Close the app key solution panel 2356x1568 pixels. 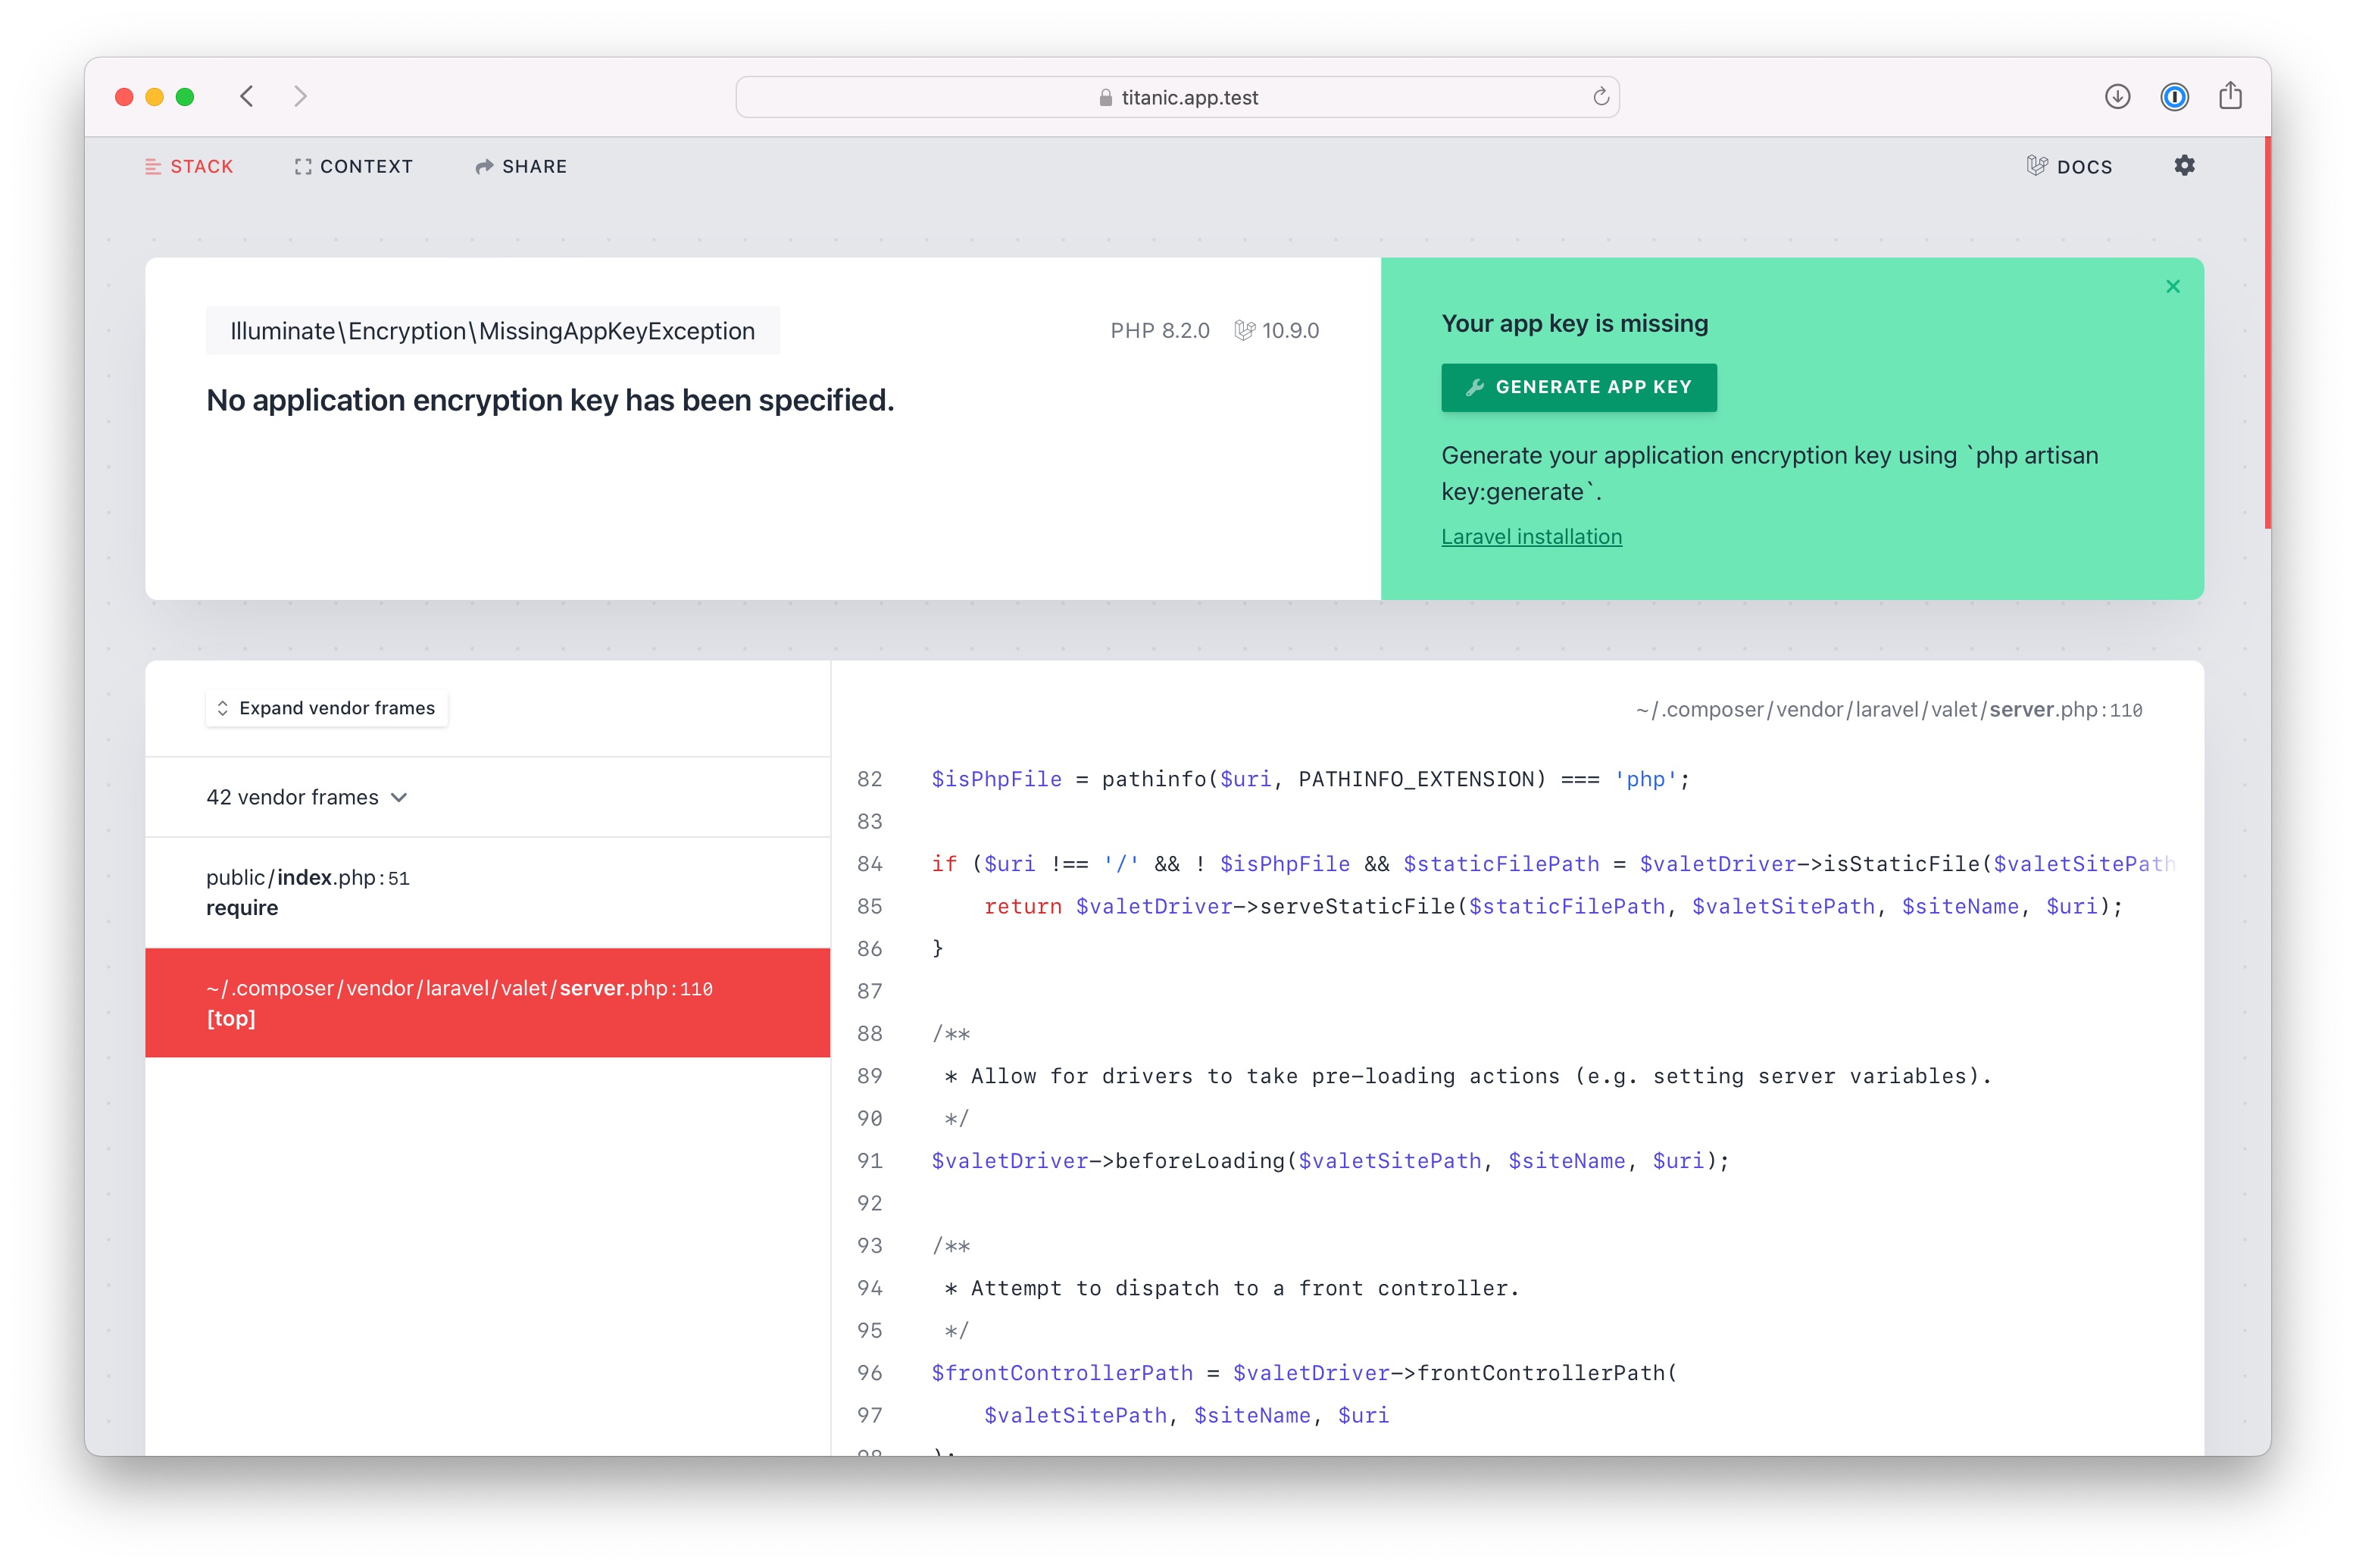pyautogui.click(x=2172, y=287)
